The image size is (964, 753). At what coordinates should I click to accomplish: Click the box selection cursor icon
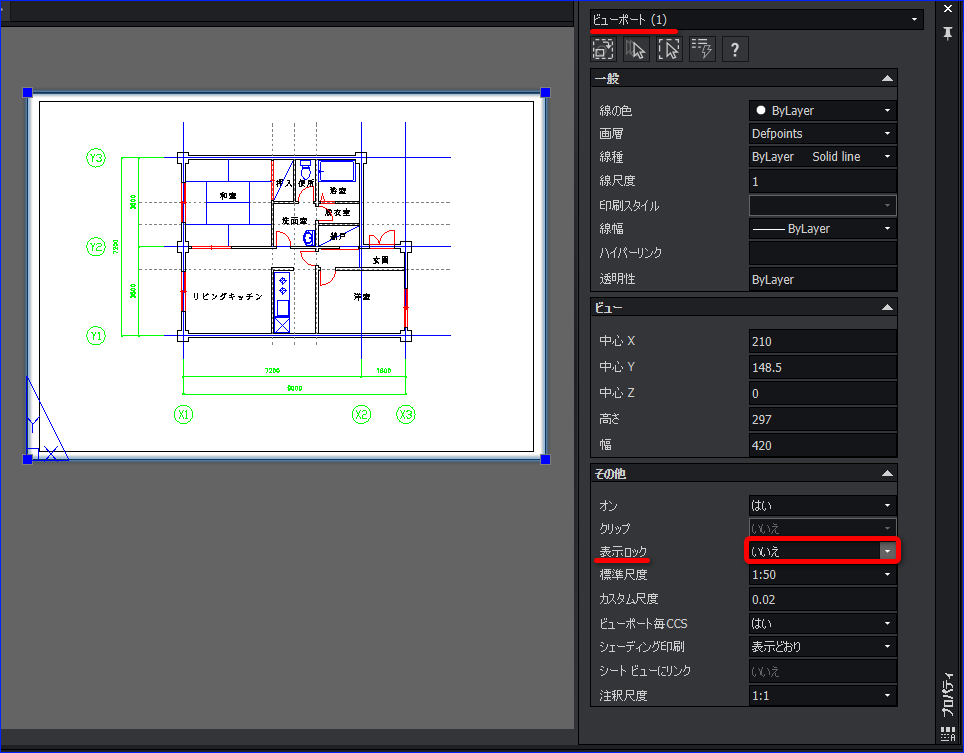[669, 49]
